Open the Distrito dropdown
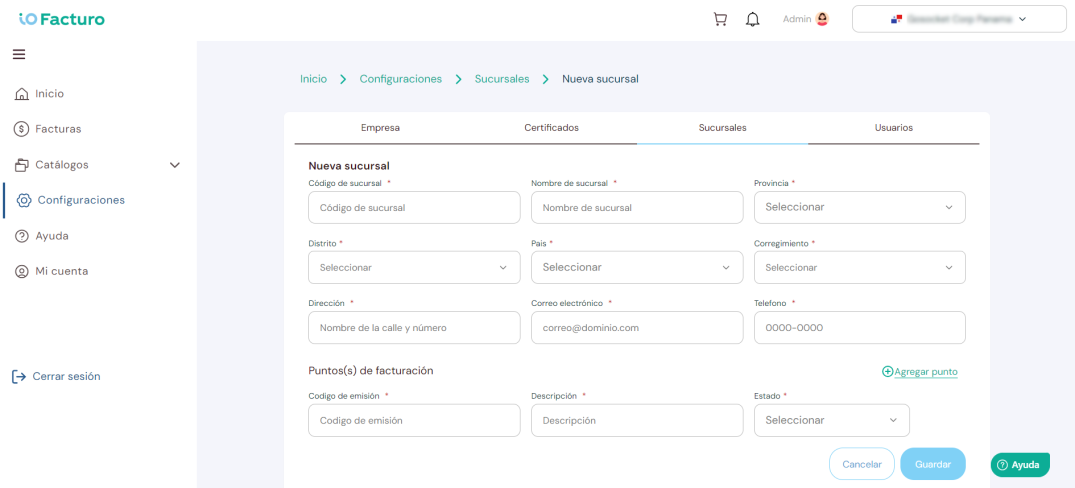Image resolution: width=1075 pixels, height=488 pixels. point(414,267)
